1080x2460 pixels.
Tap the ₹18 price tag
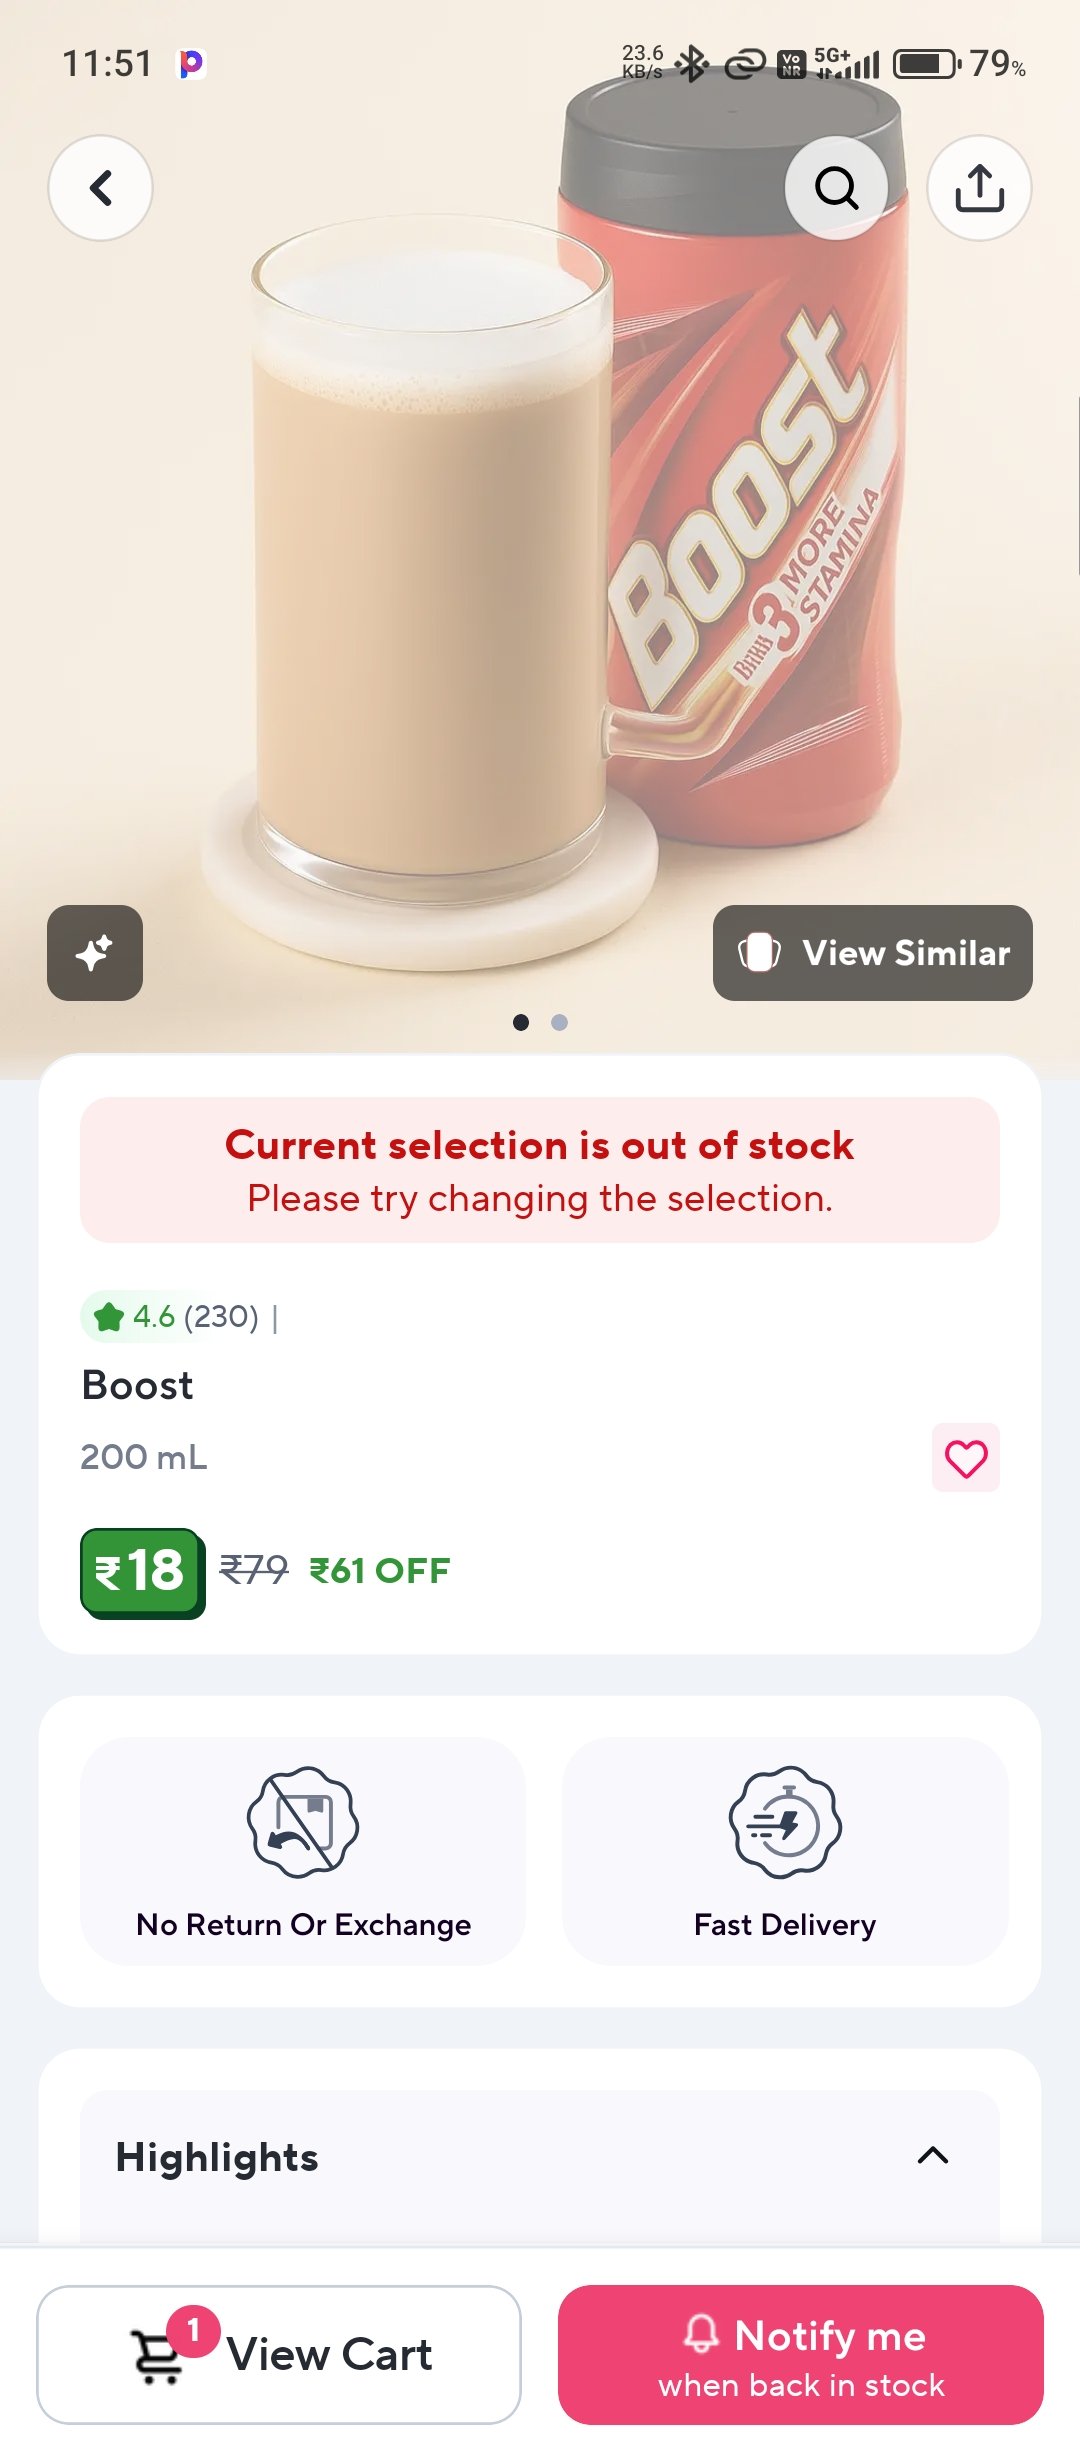(141, 1571)
